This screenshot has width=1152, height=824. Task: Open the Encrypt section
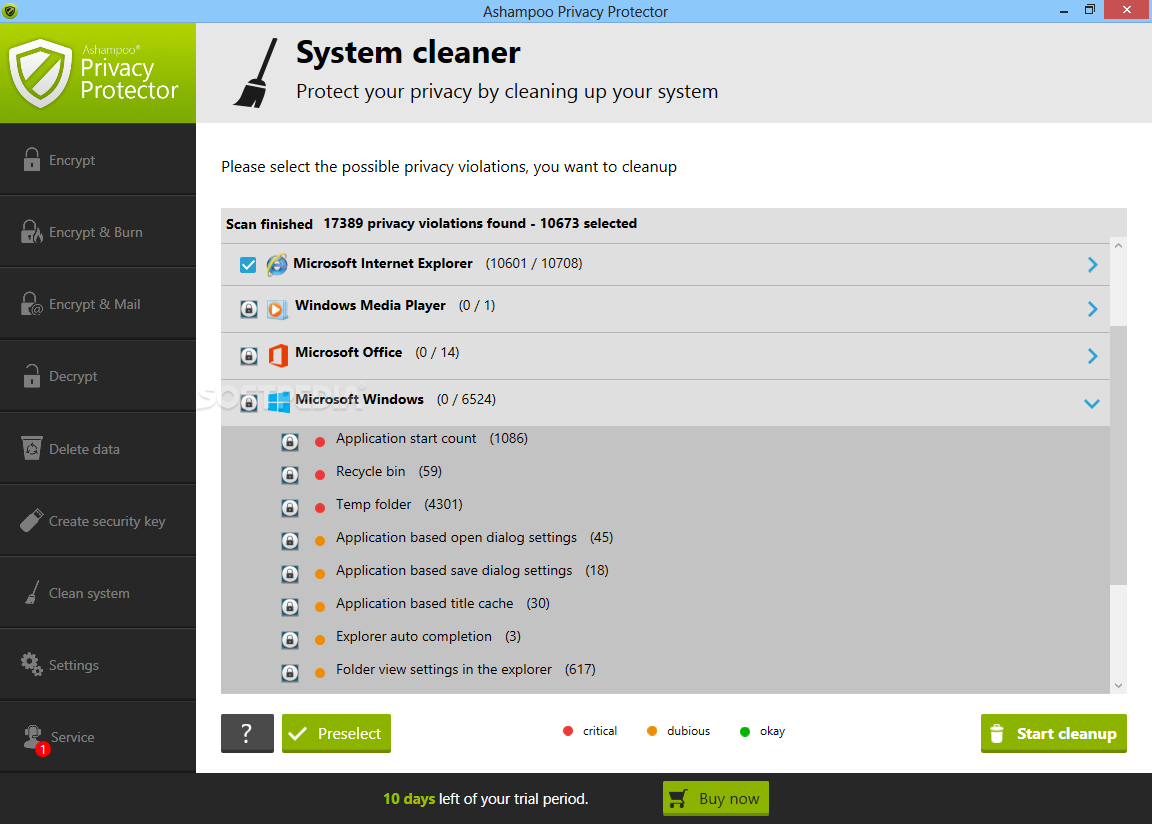coord(98,159)
